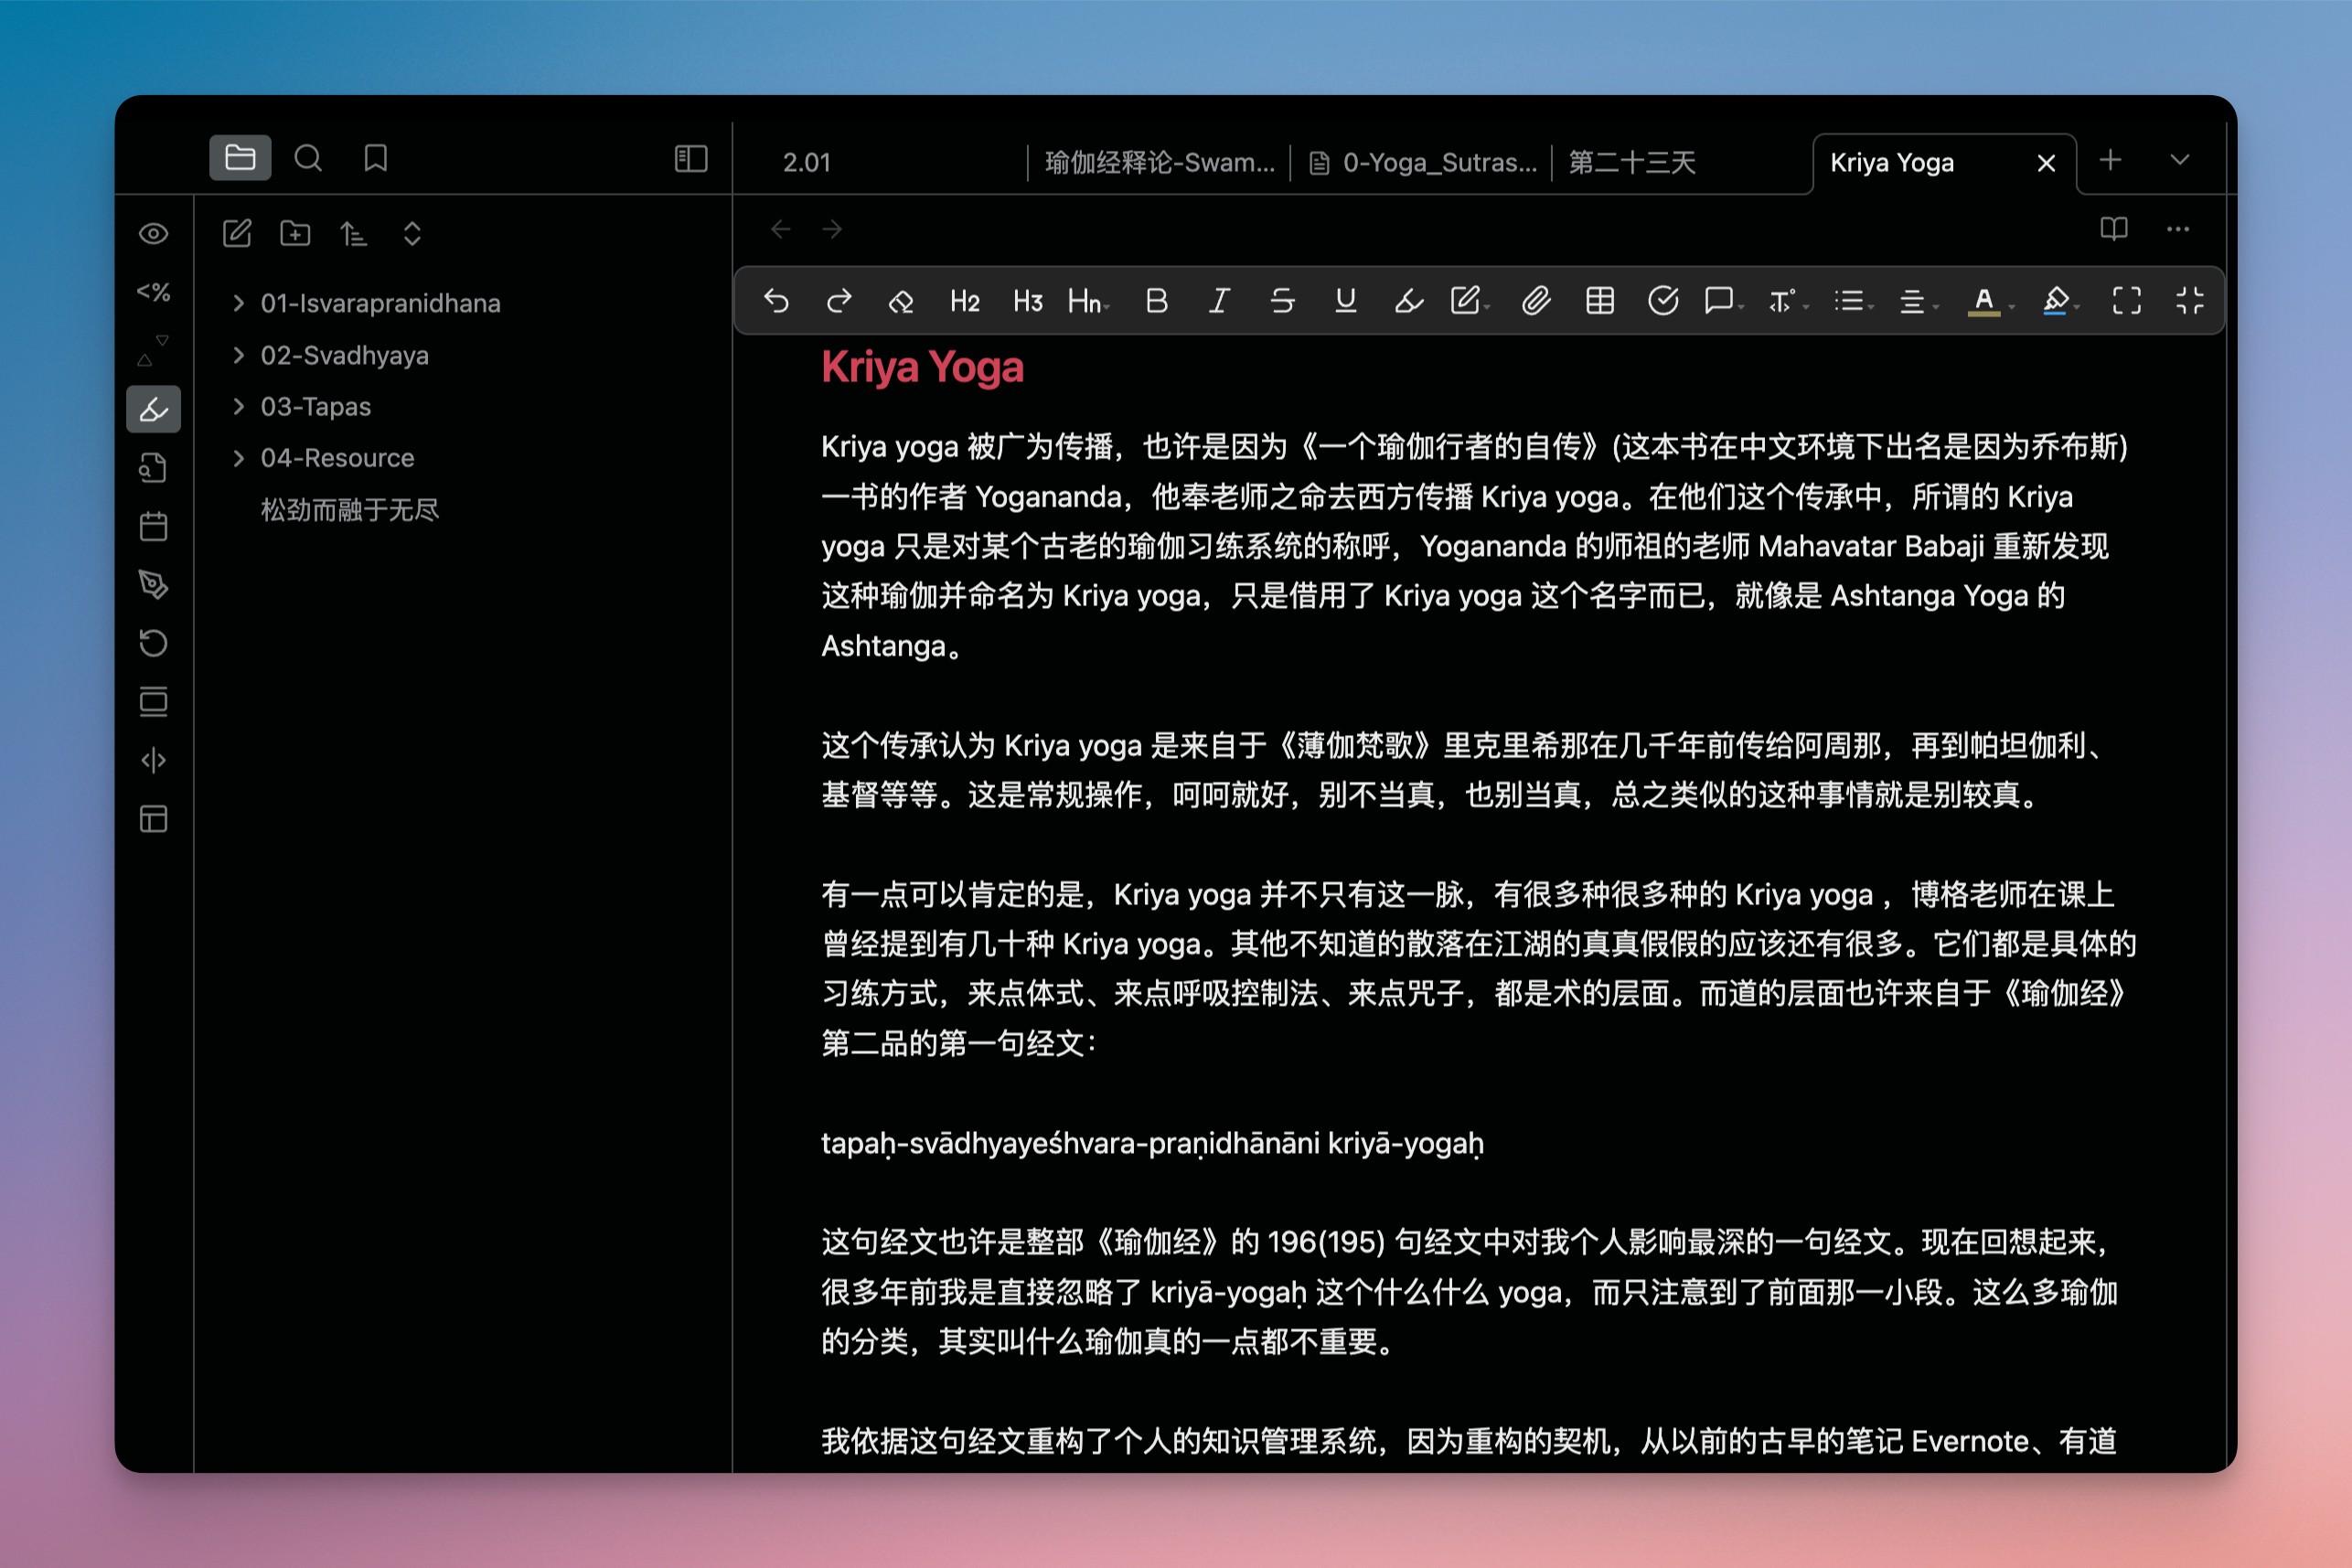The width and height of the screenshot is (2352, 1568).
Task: Redo the edit in the toolbar
Action: (x=839, y=300)
